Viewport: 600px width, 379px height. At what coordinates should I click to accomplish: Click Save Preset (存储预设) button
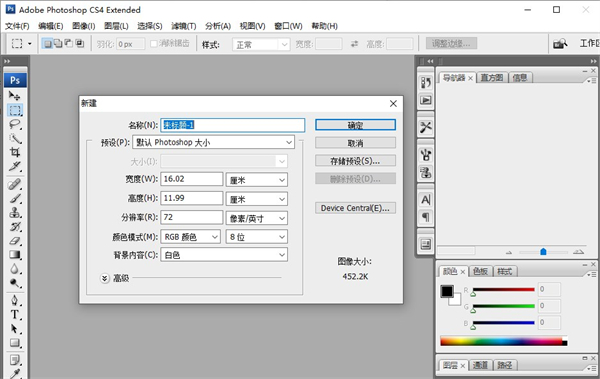(355, 161)
